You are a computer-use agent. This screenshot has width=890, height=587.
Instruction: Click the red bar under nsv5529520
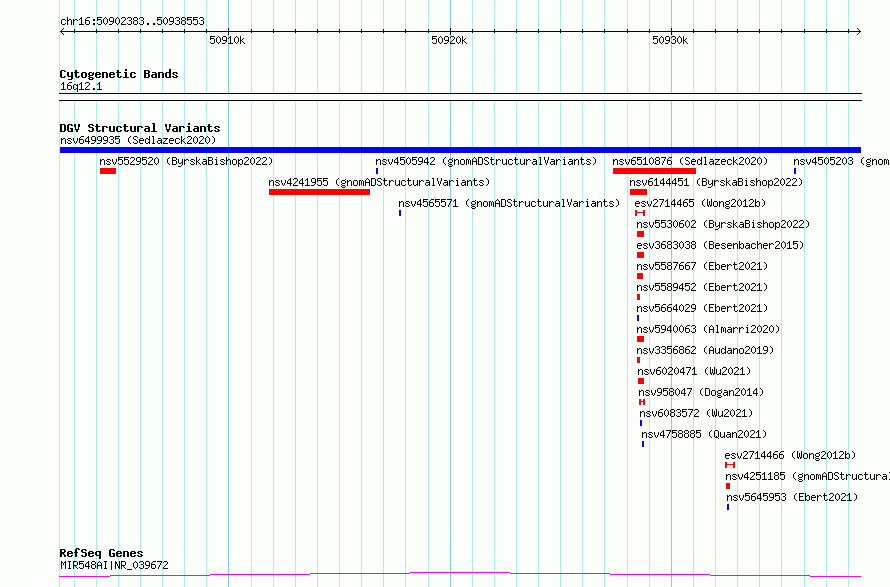tap(108, 171)
